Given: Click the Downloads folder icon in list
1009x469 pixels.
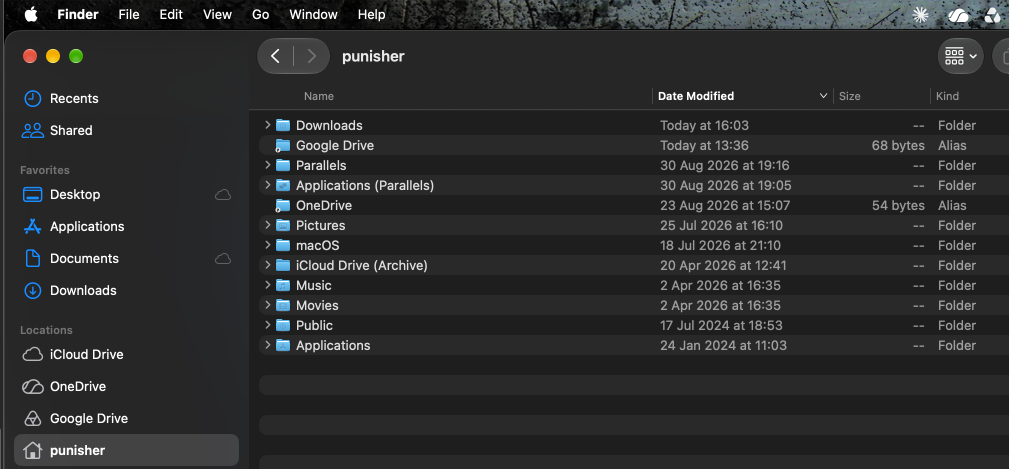Looking at the screenshot, I should coord(283,125).
